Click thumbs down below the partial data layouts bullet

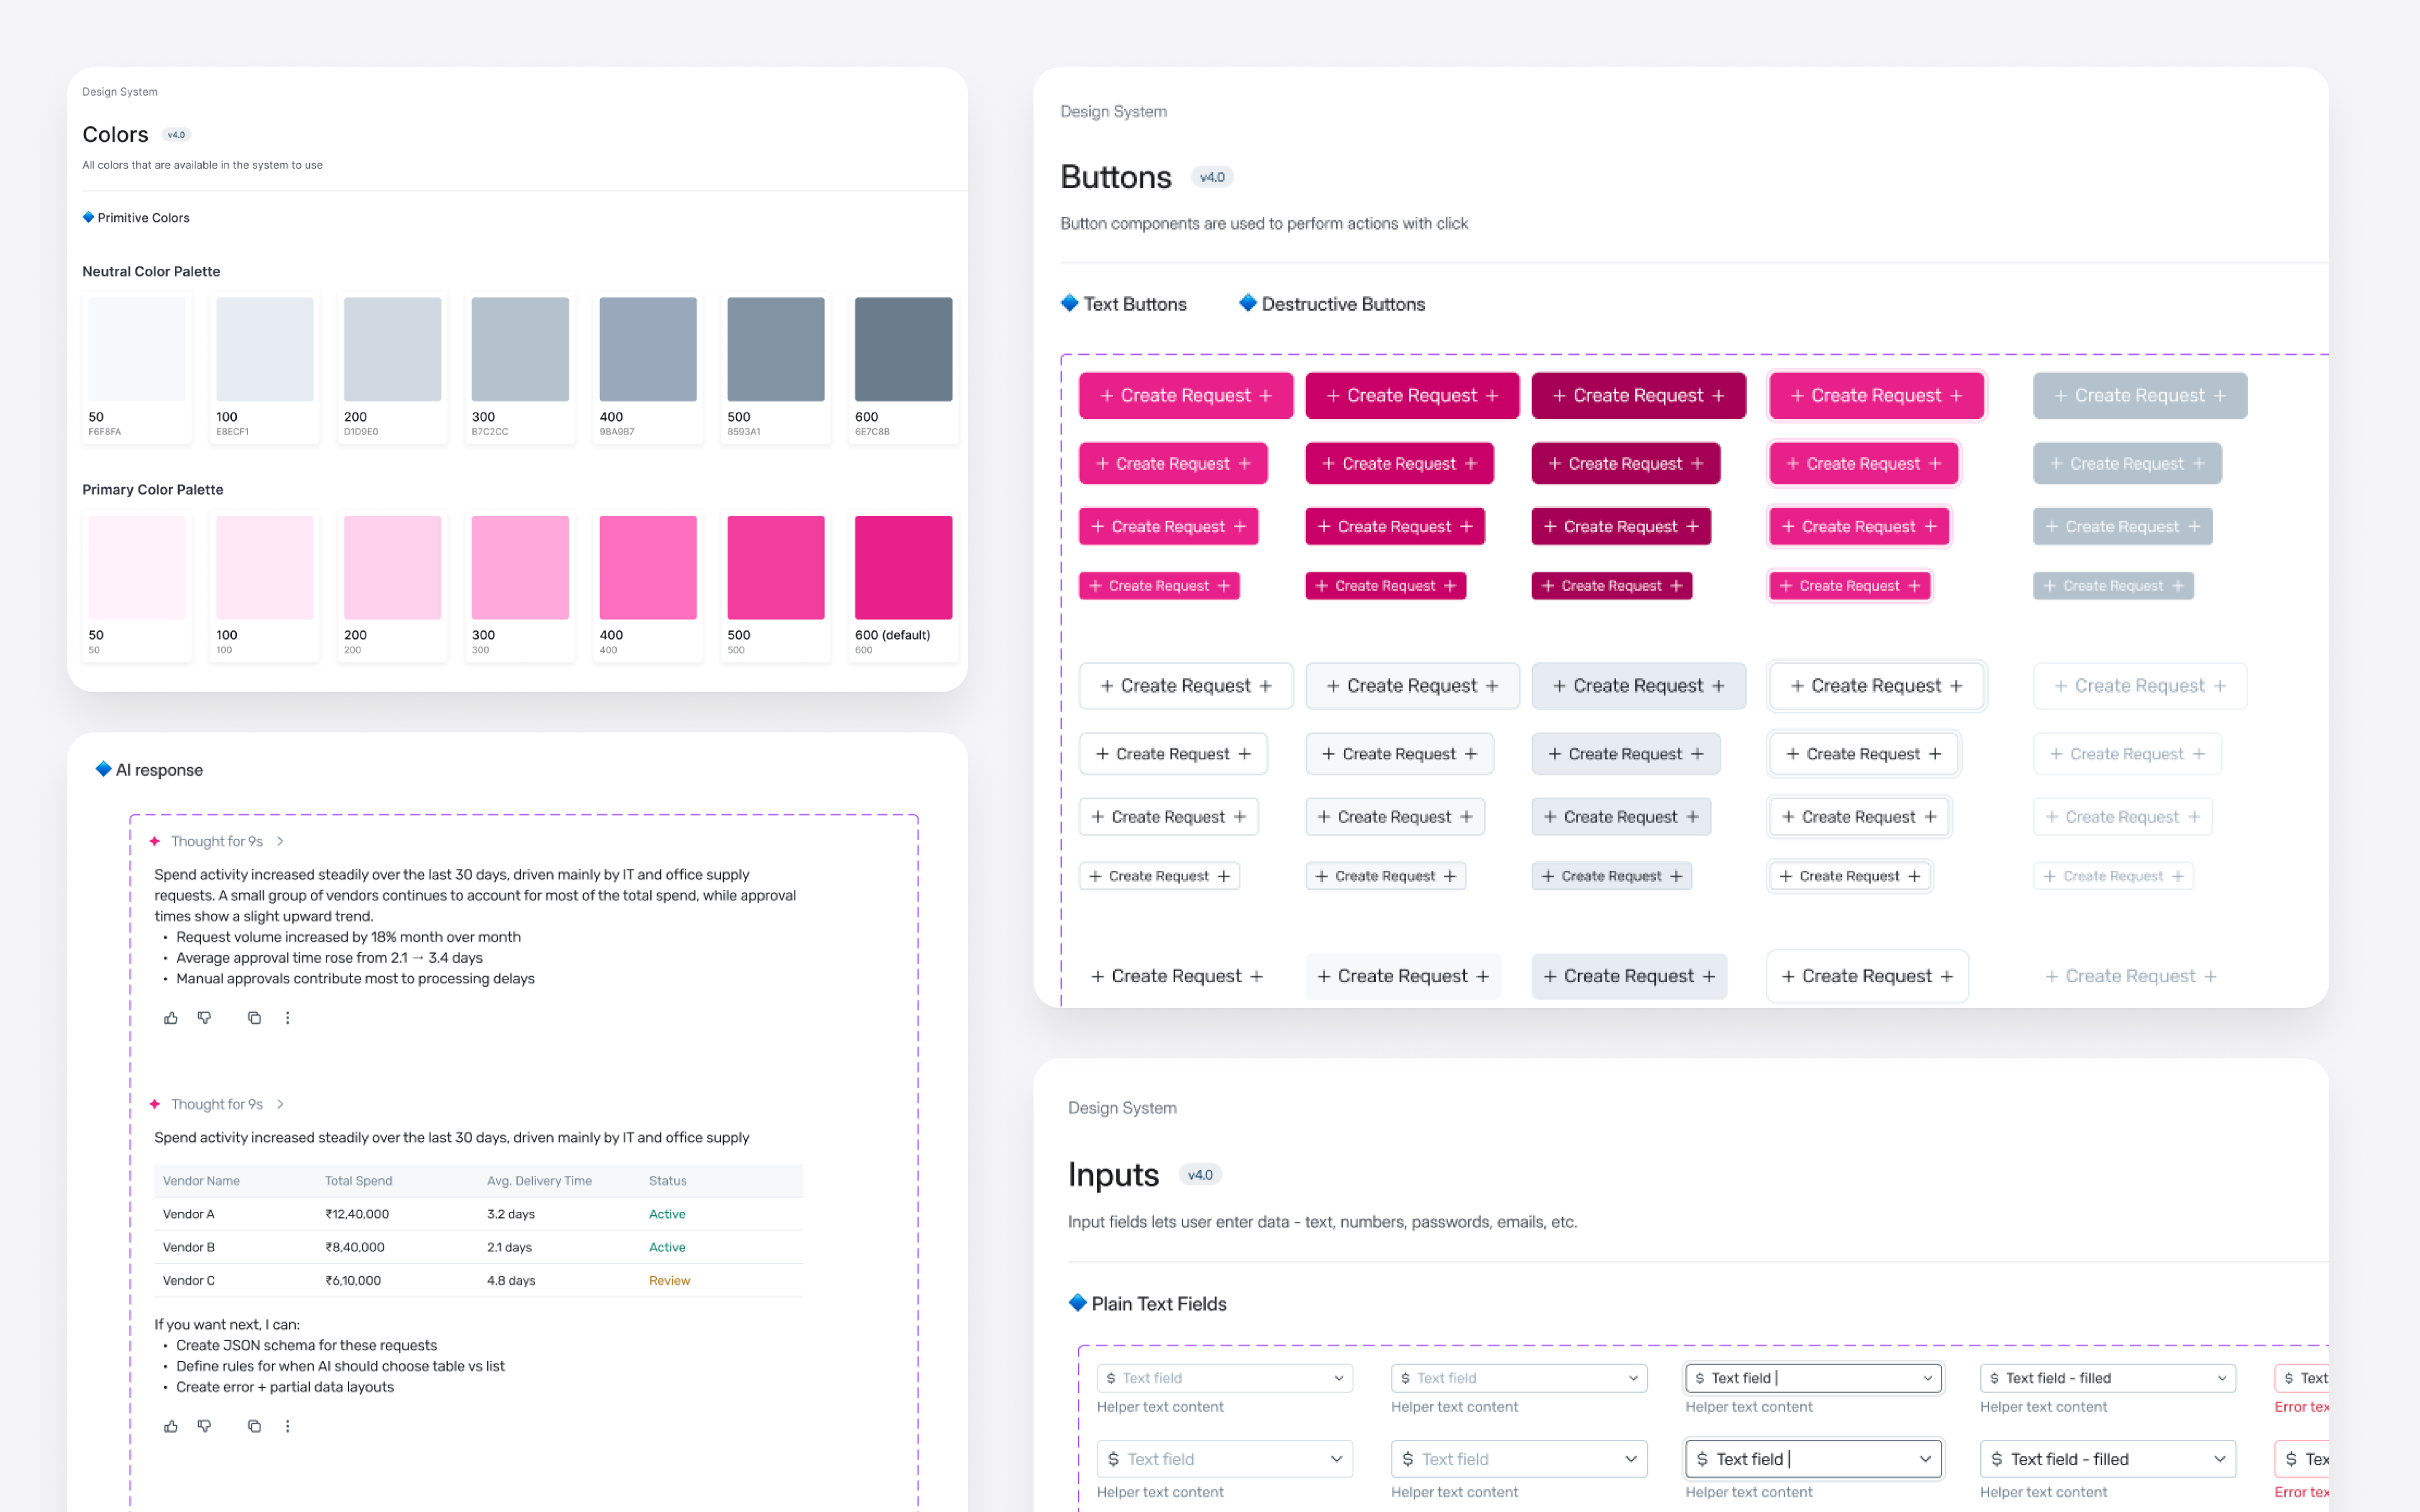pyautogui.click(x=204, y=1426)
